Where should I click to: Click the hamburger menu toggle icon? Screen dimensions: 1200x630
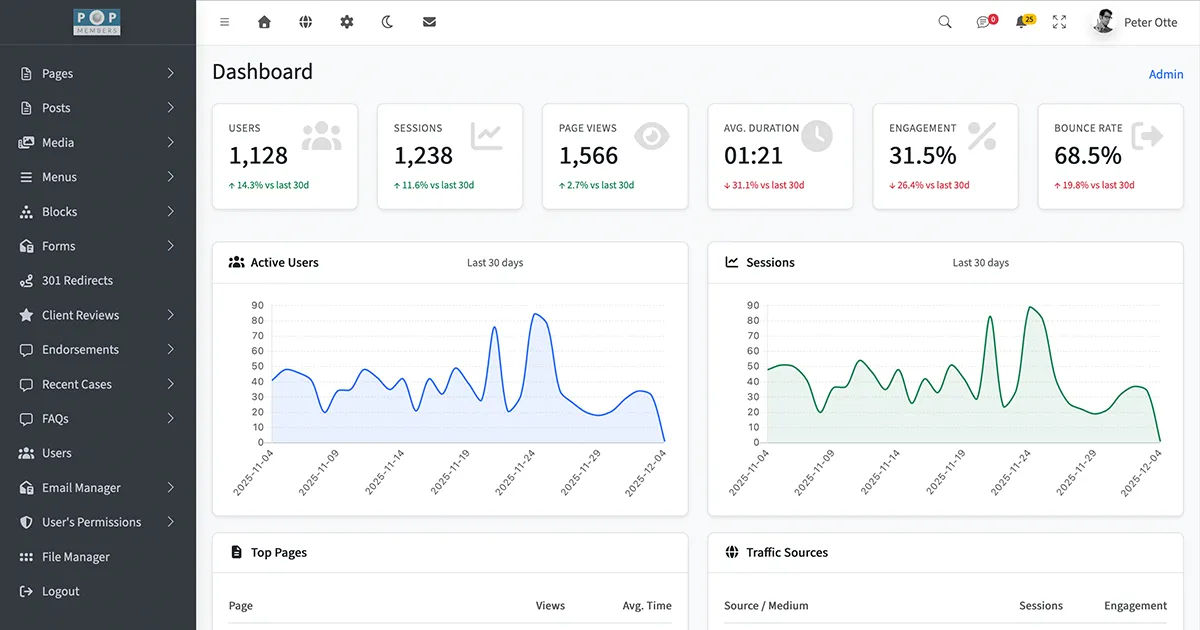224,22
